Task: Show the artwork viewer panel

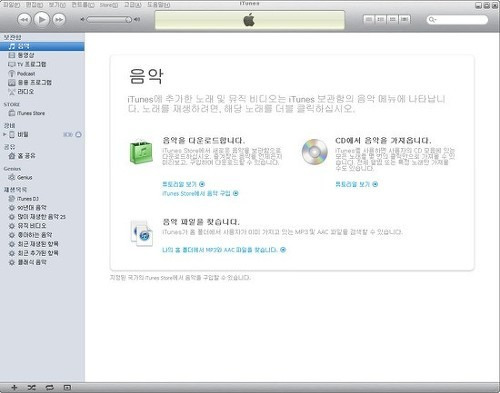Action: [x=67, y=387]
